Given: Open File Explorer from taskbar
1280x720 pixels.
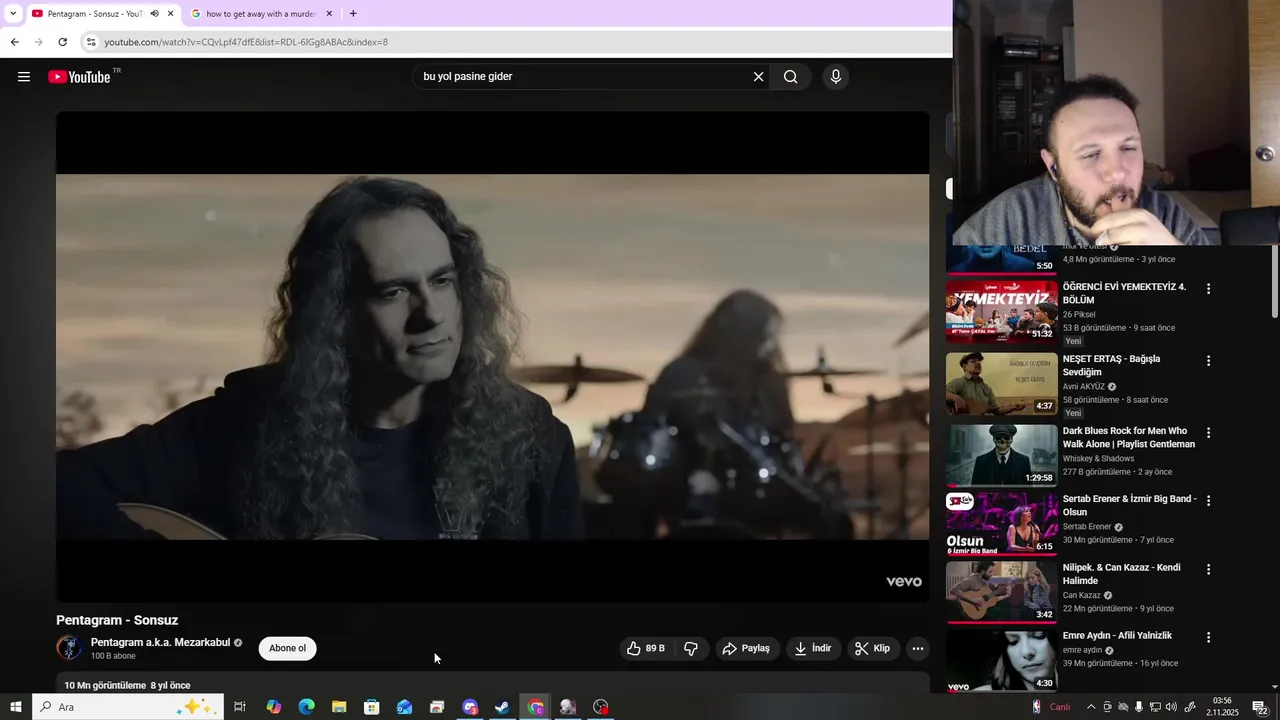Looking at the screenshot, I should [x=339, y=707].
